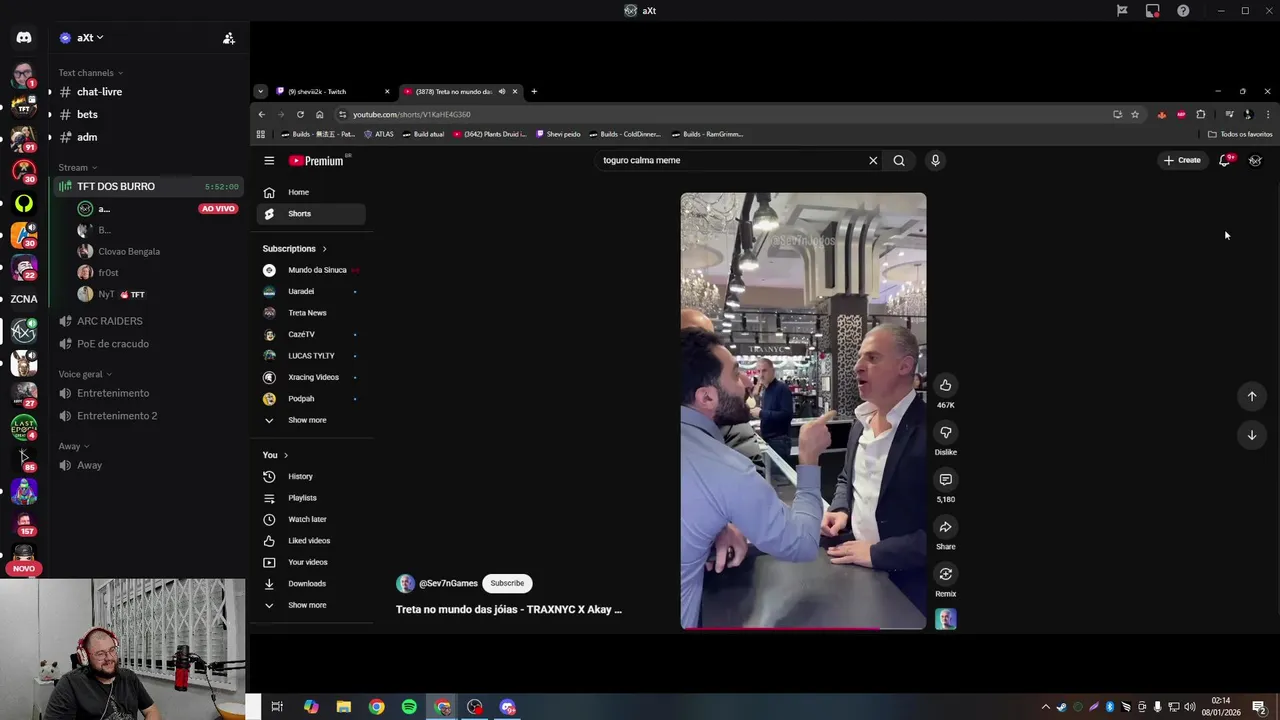Open Playlists in the sidebar

pos(311,498)
